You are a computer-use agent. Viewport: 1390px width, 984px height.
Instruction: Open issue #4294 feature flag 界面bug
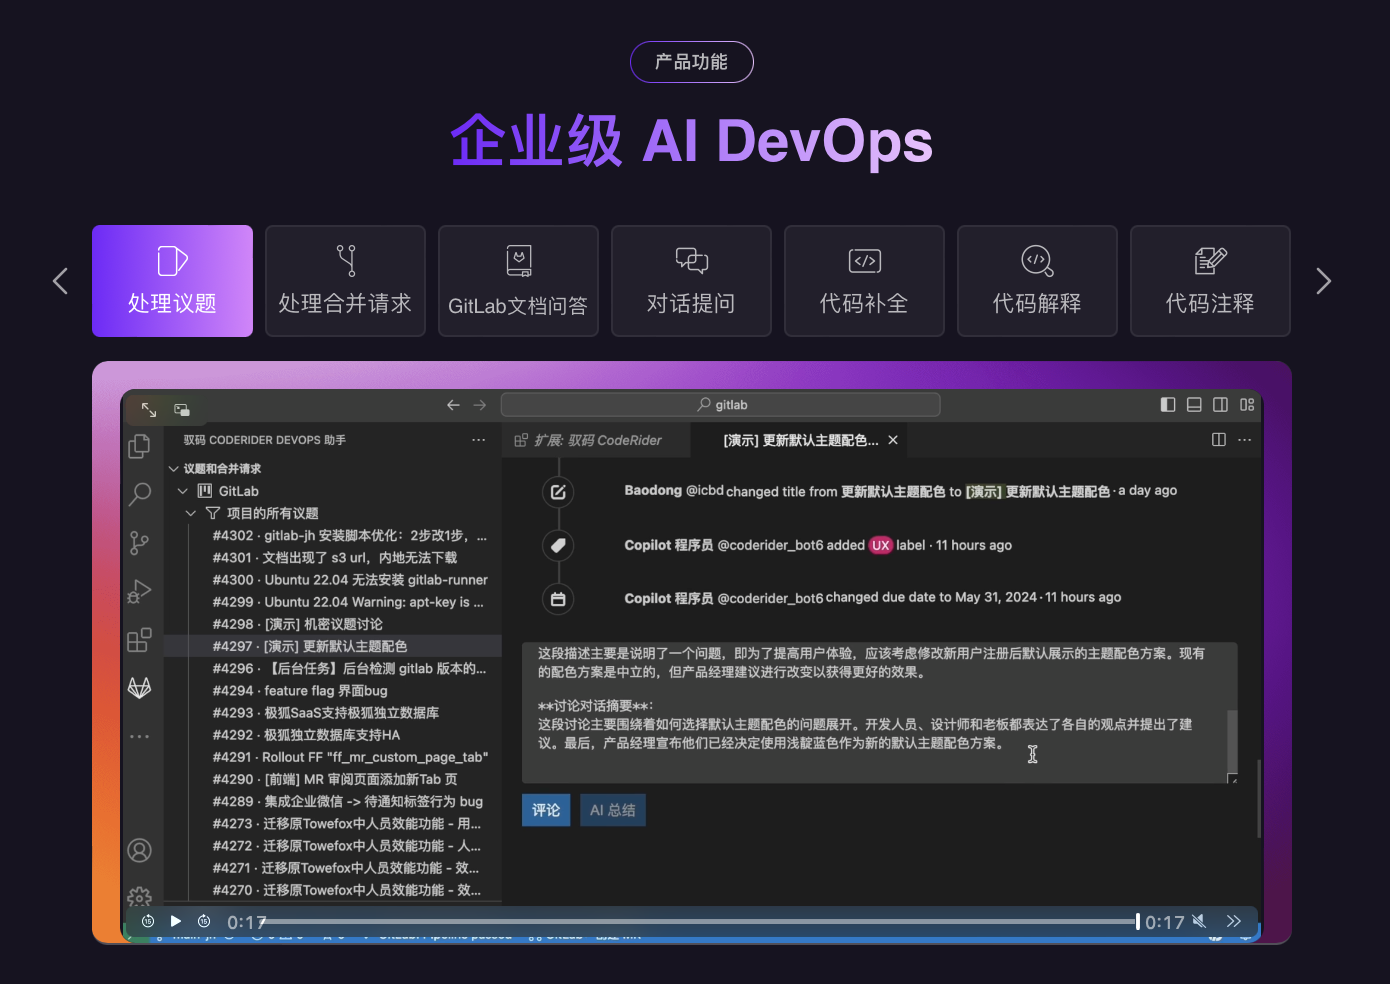[x=300, y=691]
